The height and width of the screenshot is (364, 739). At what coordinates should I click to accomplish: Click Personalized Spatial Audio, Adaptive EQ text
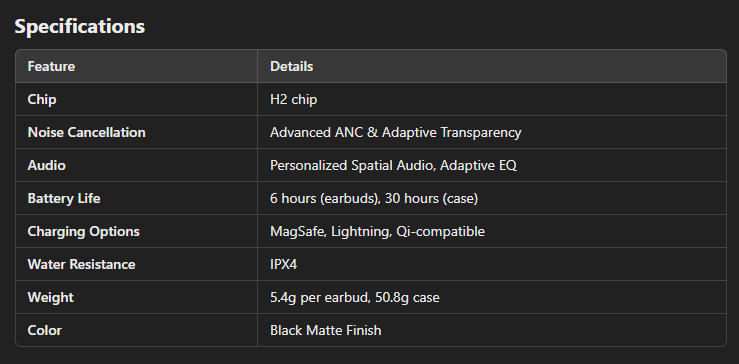393,165
